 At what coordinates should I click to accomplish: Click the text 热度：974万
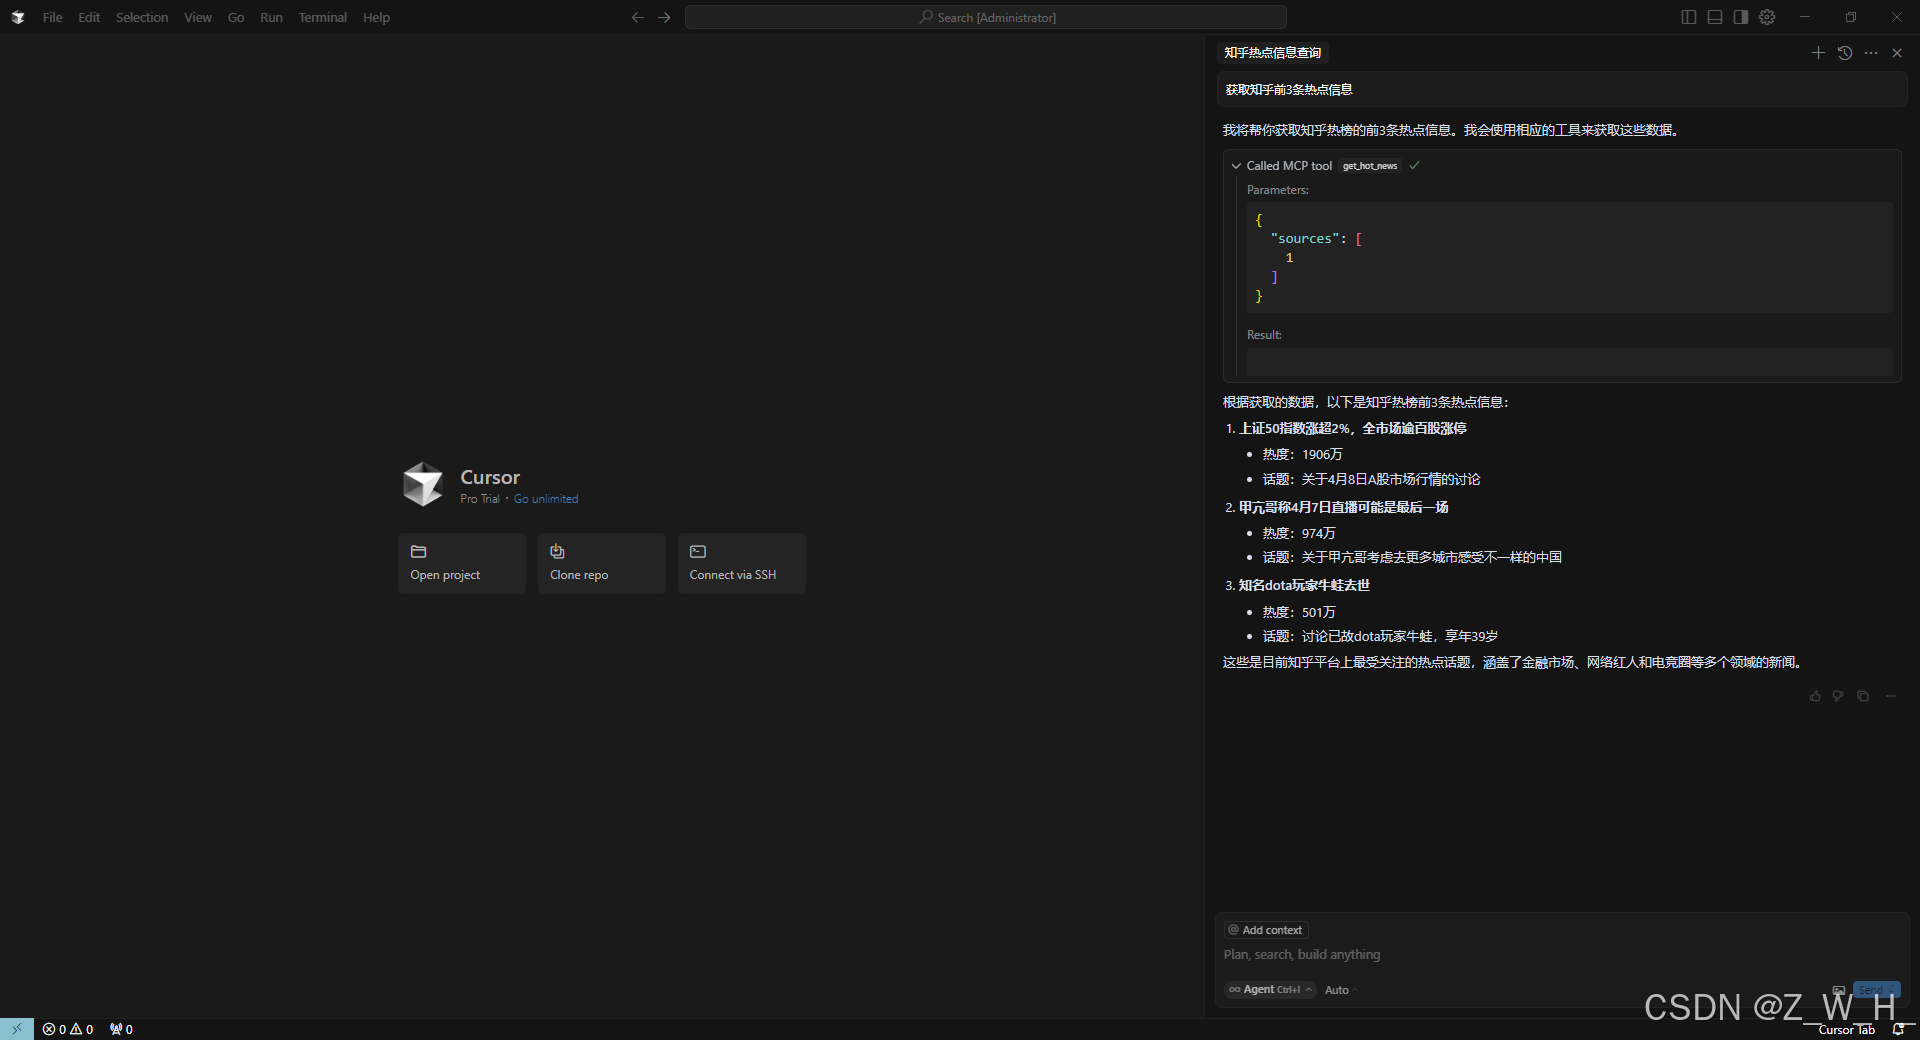pyautogui.click(x=1299, y=533)
